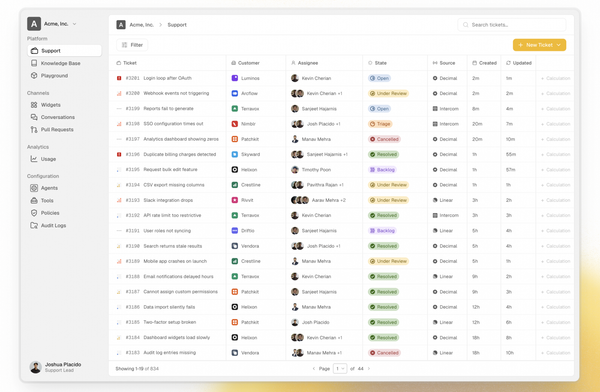This screenshot has height=392, width=600.
Task: Click Decimal source icon on ticket #3197
Action: [x=435, y=139]
